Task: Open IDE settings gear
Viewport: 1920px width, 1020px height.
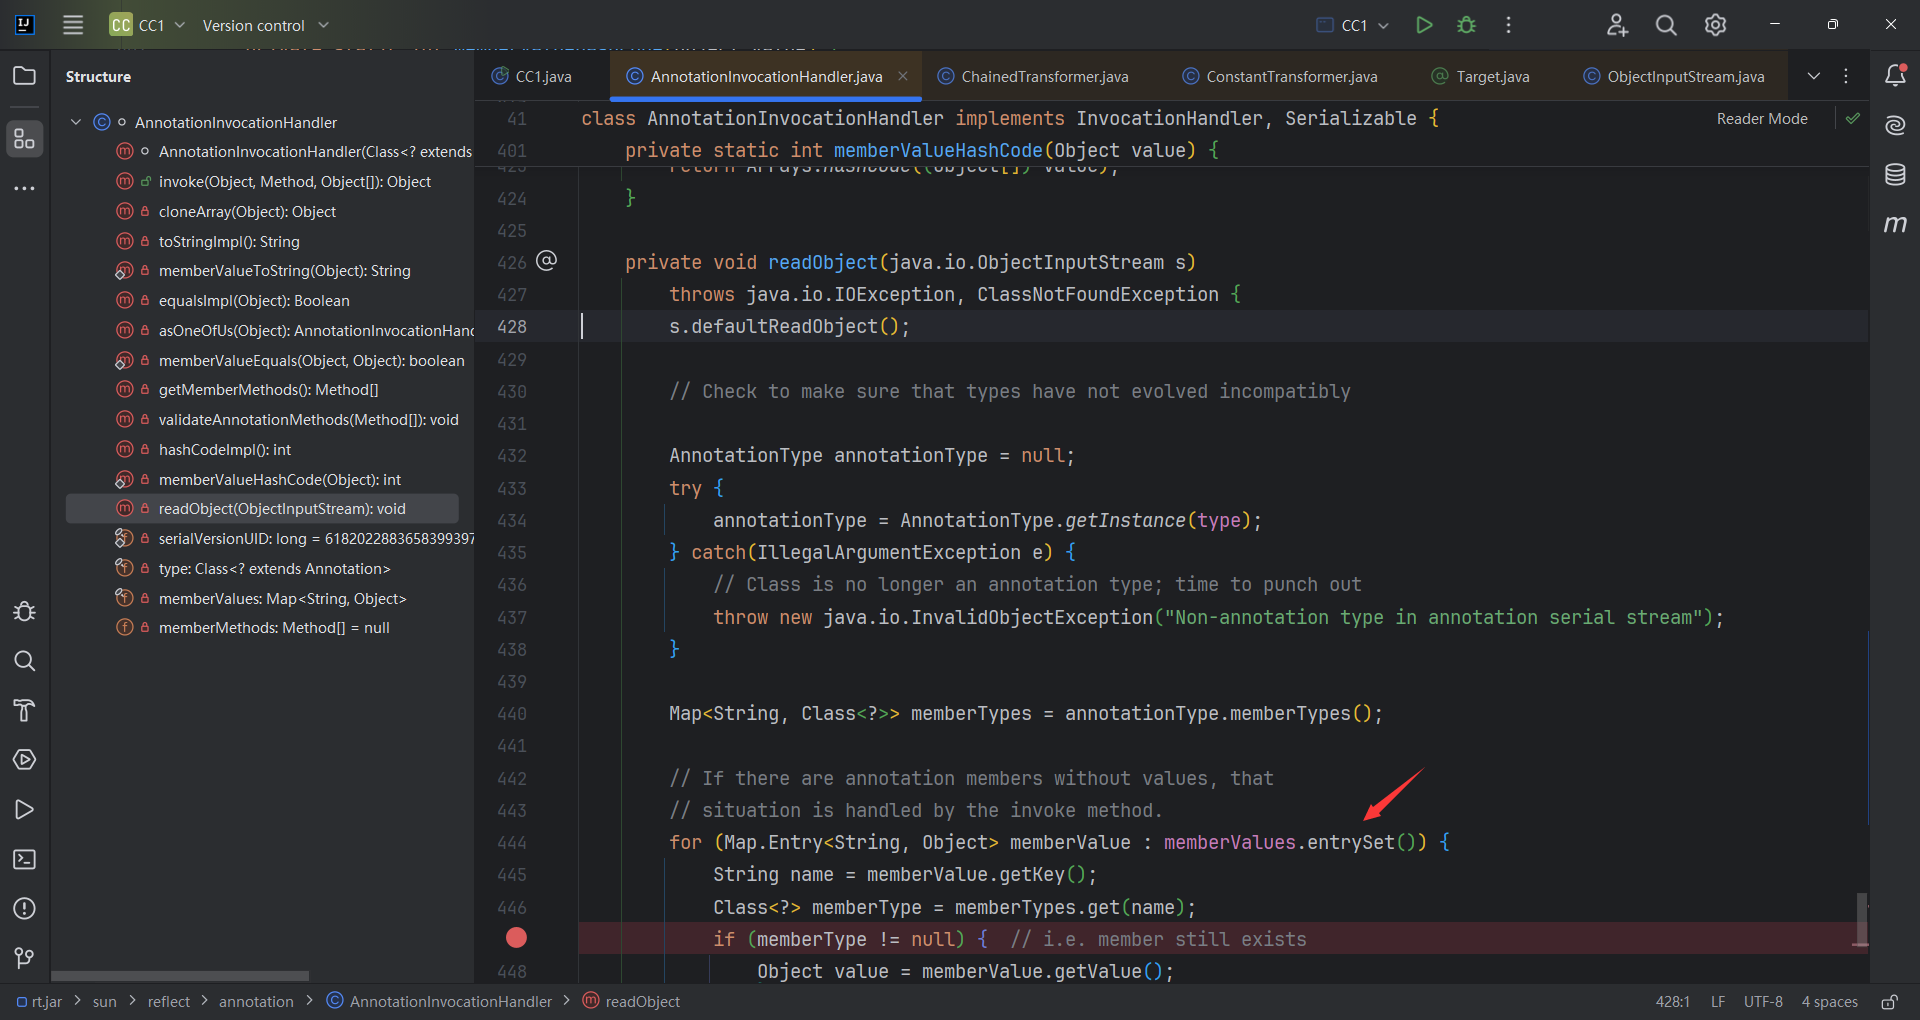Action: tap(1715, 25)
